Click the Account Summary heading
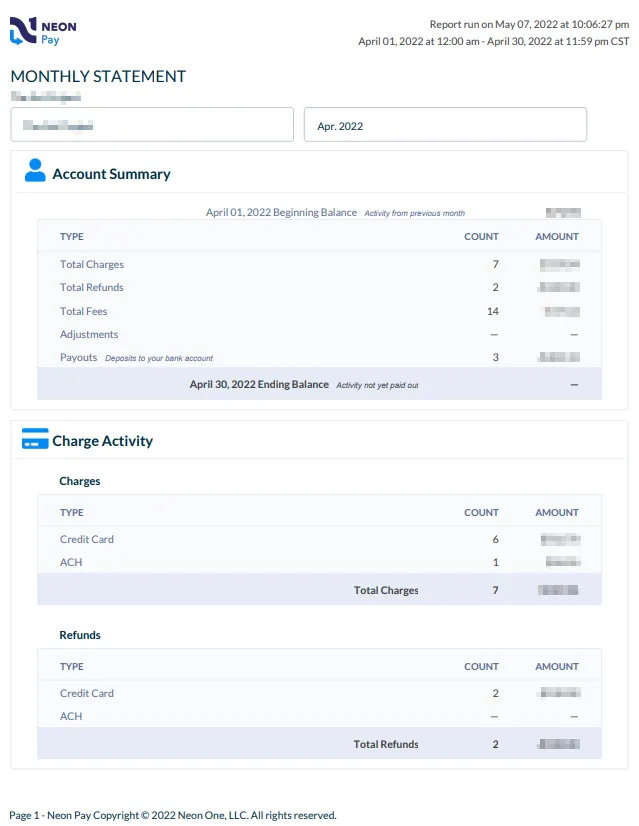 click(111, 174)
